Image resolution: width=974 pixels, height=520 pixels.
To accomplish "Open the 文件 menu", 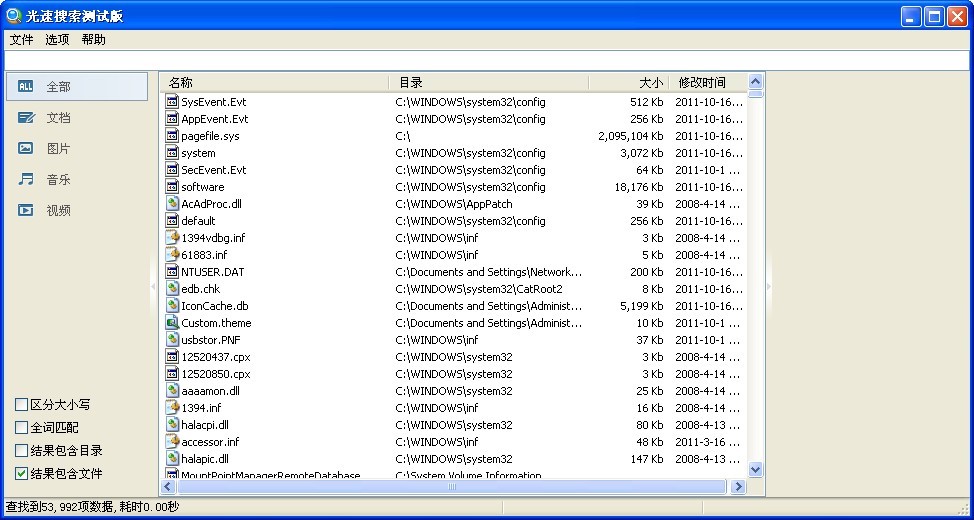I will [x=21, y=40].
